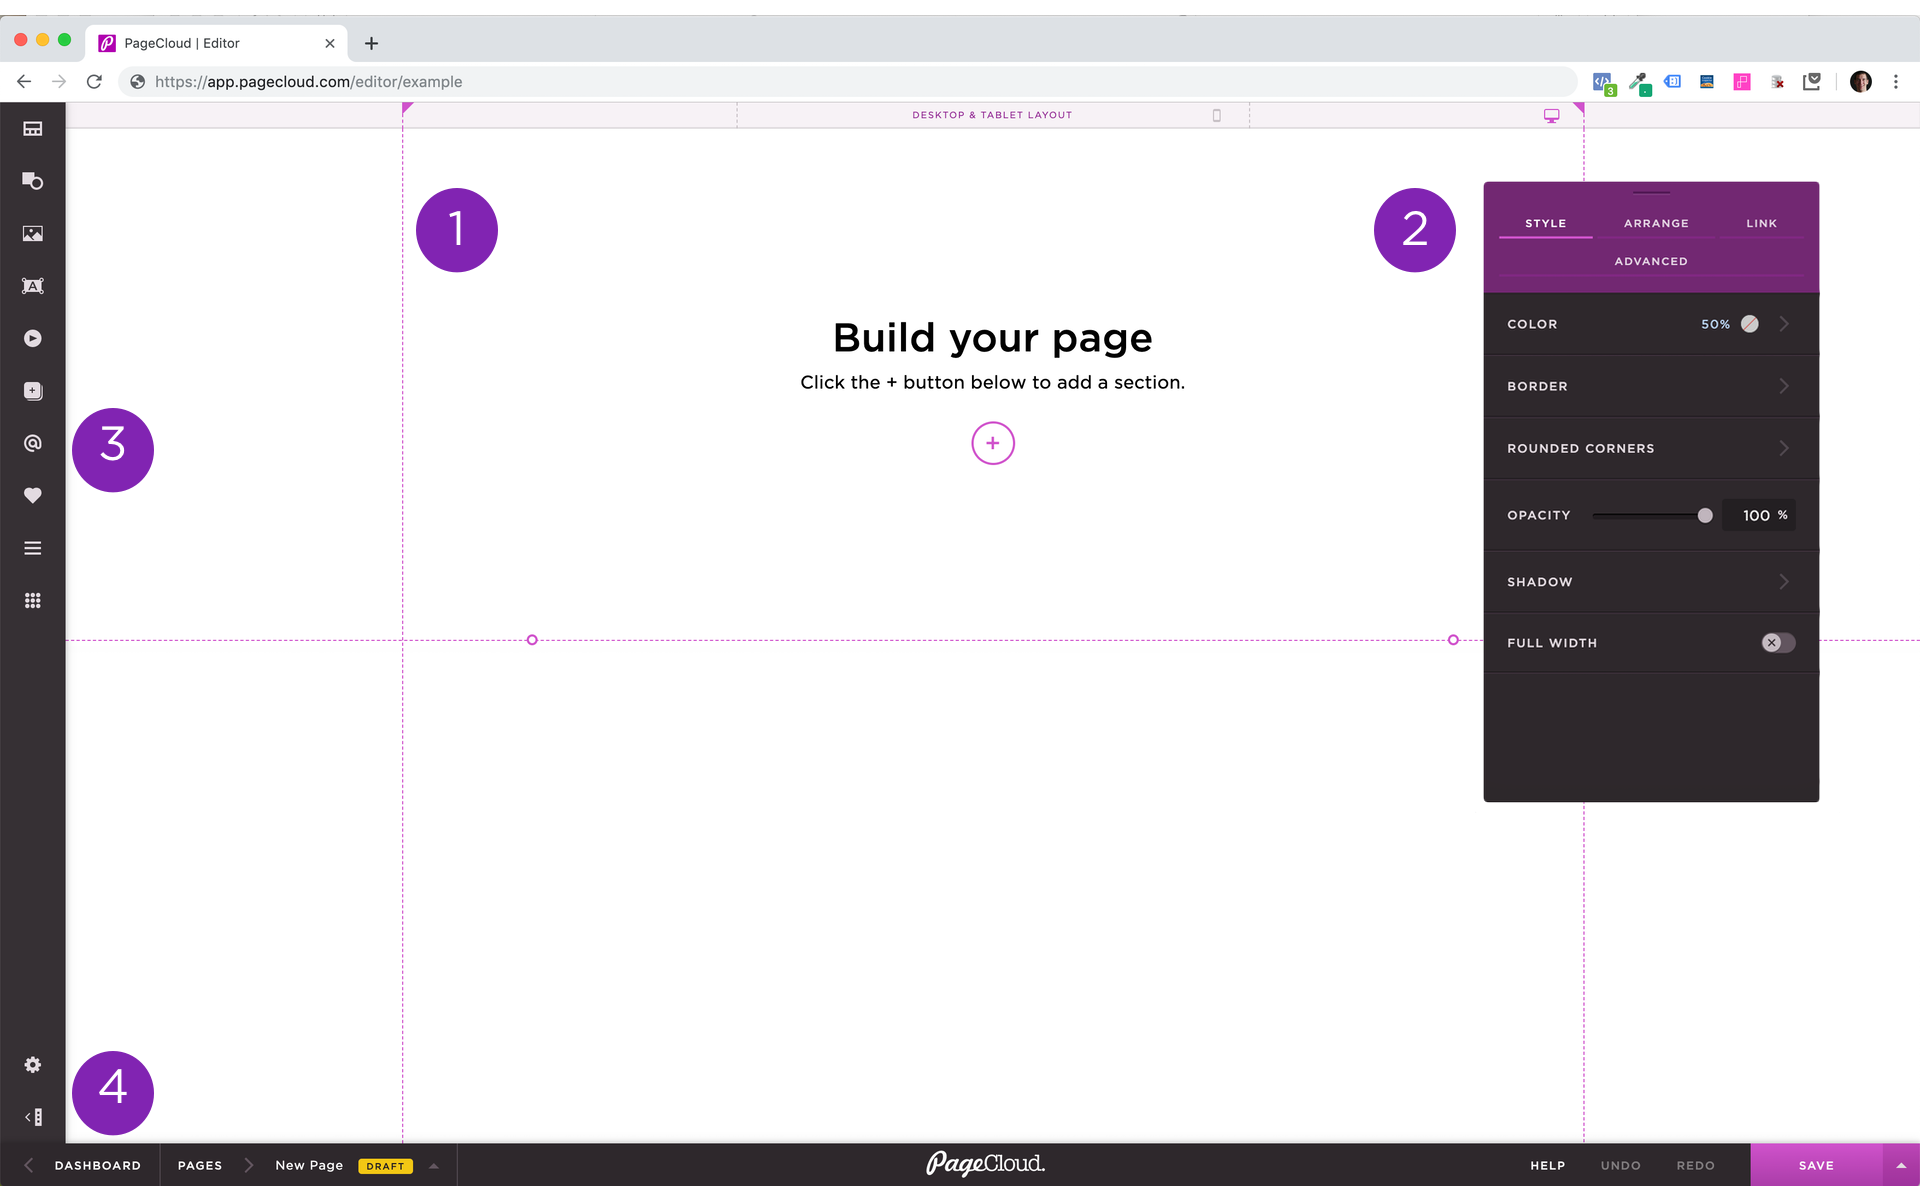Click the Color swatch circle
This screenshot has width=1920, height=1200.
(1749, 324)
